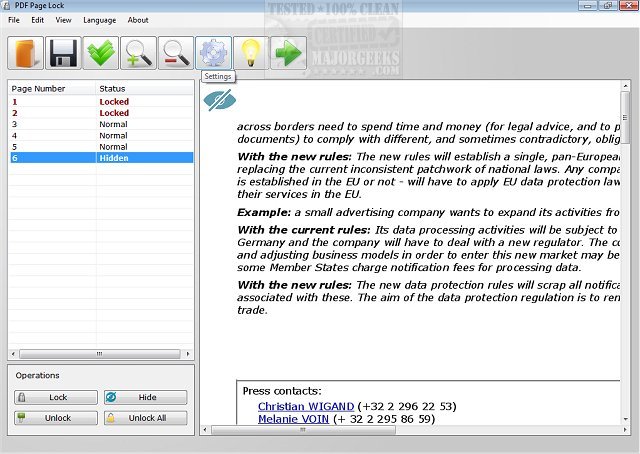
Task: Close the PDF Page Lock window
Action: [629, 5]
